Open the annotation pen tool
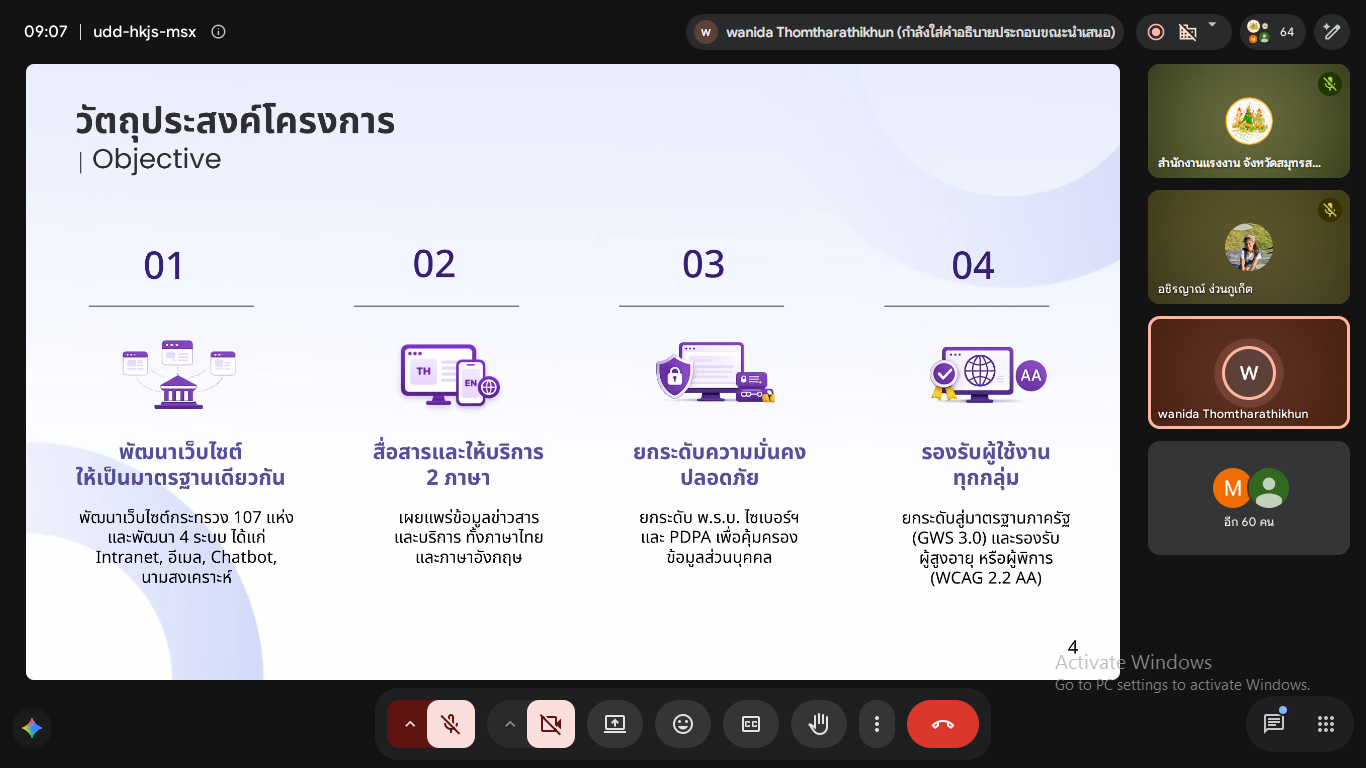The image size is (1366, 768). (x=1332, y=32)
